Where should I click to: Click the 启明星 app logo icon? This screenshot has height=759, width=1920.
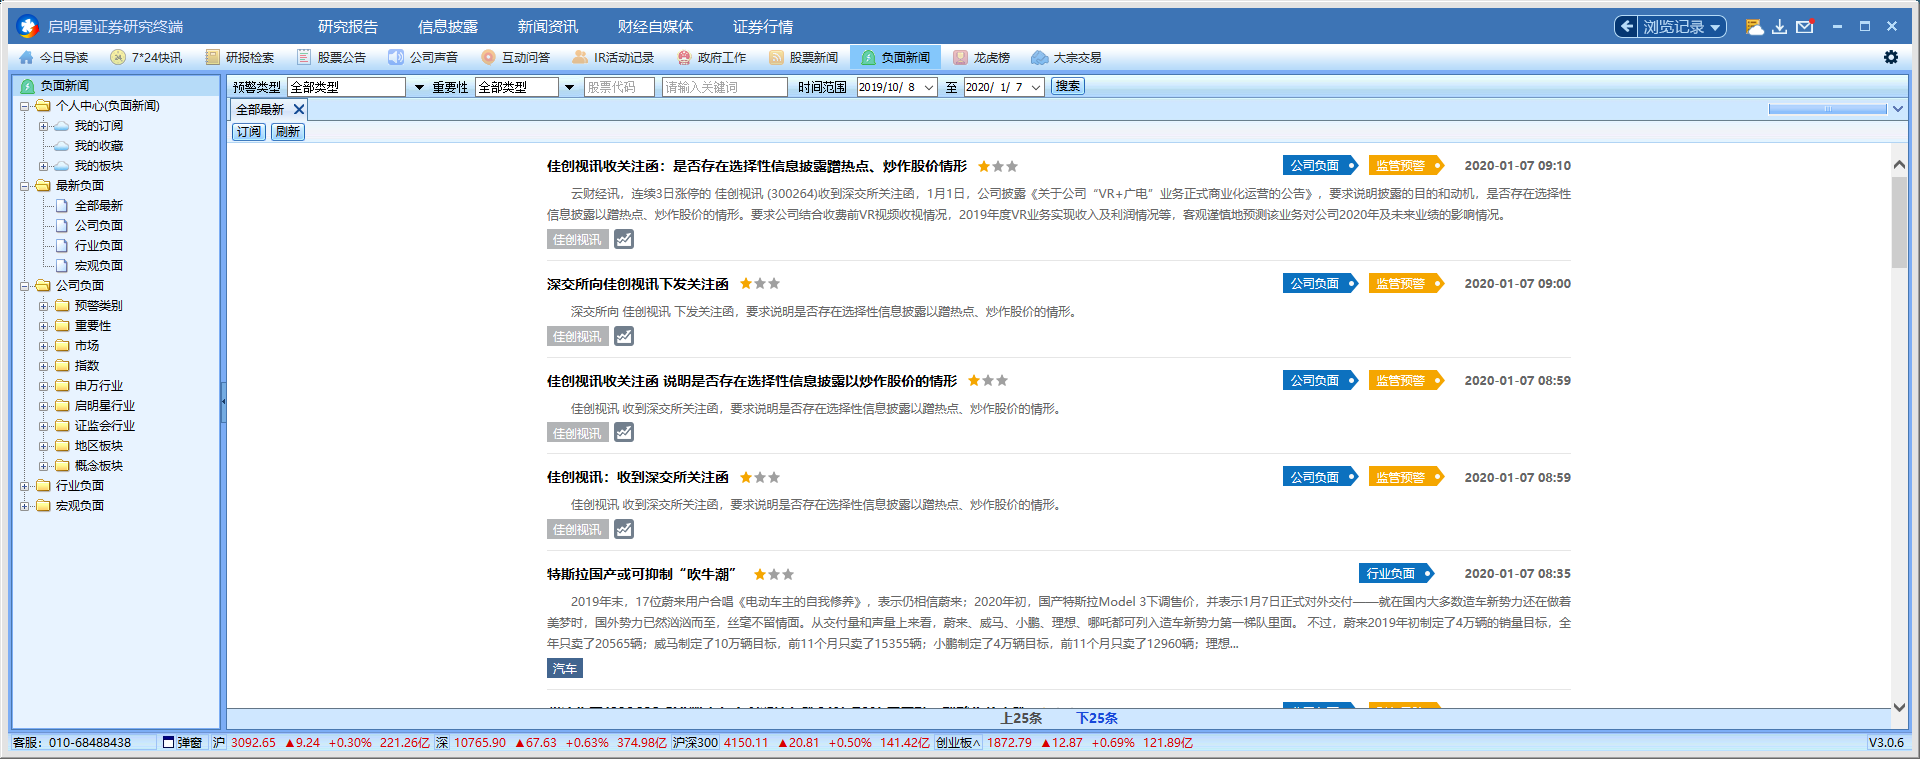(28, 27)
